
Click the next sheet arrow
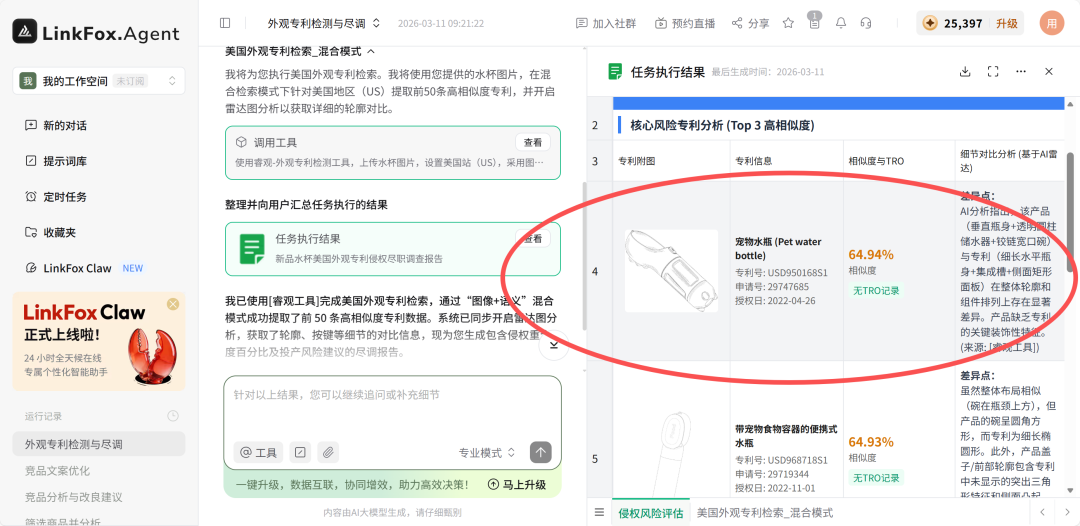(1066, 512)
